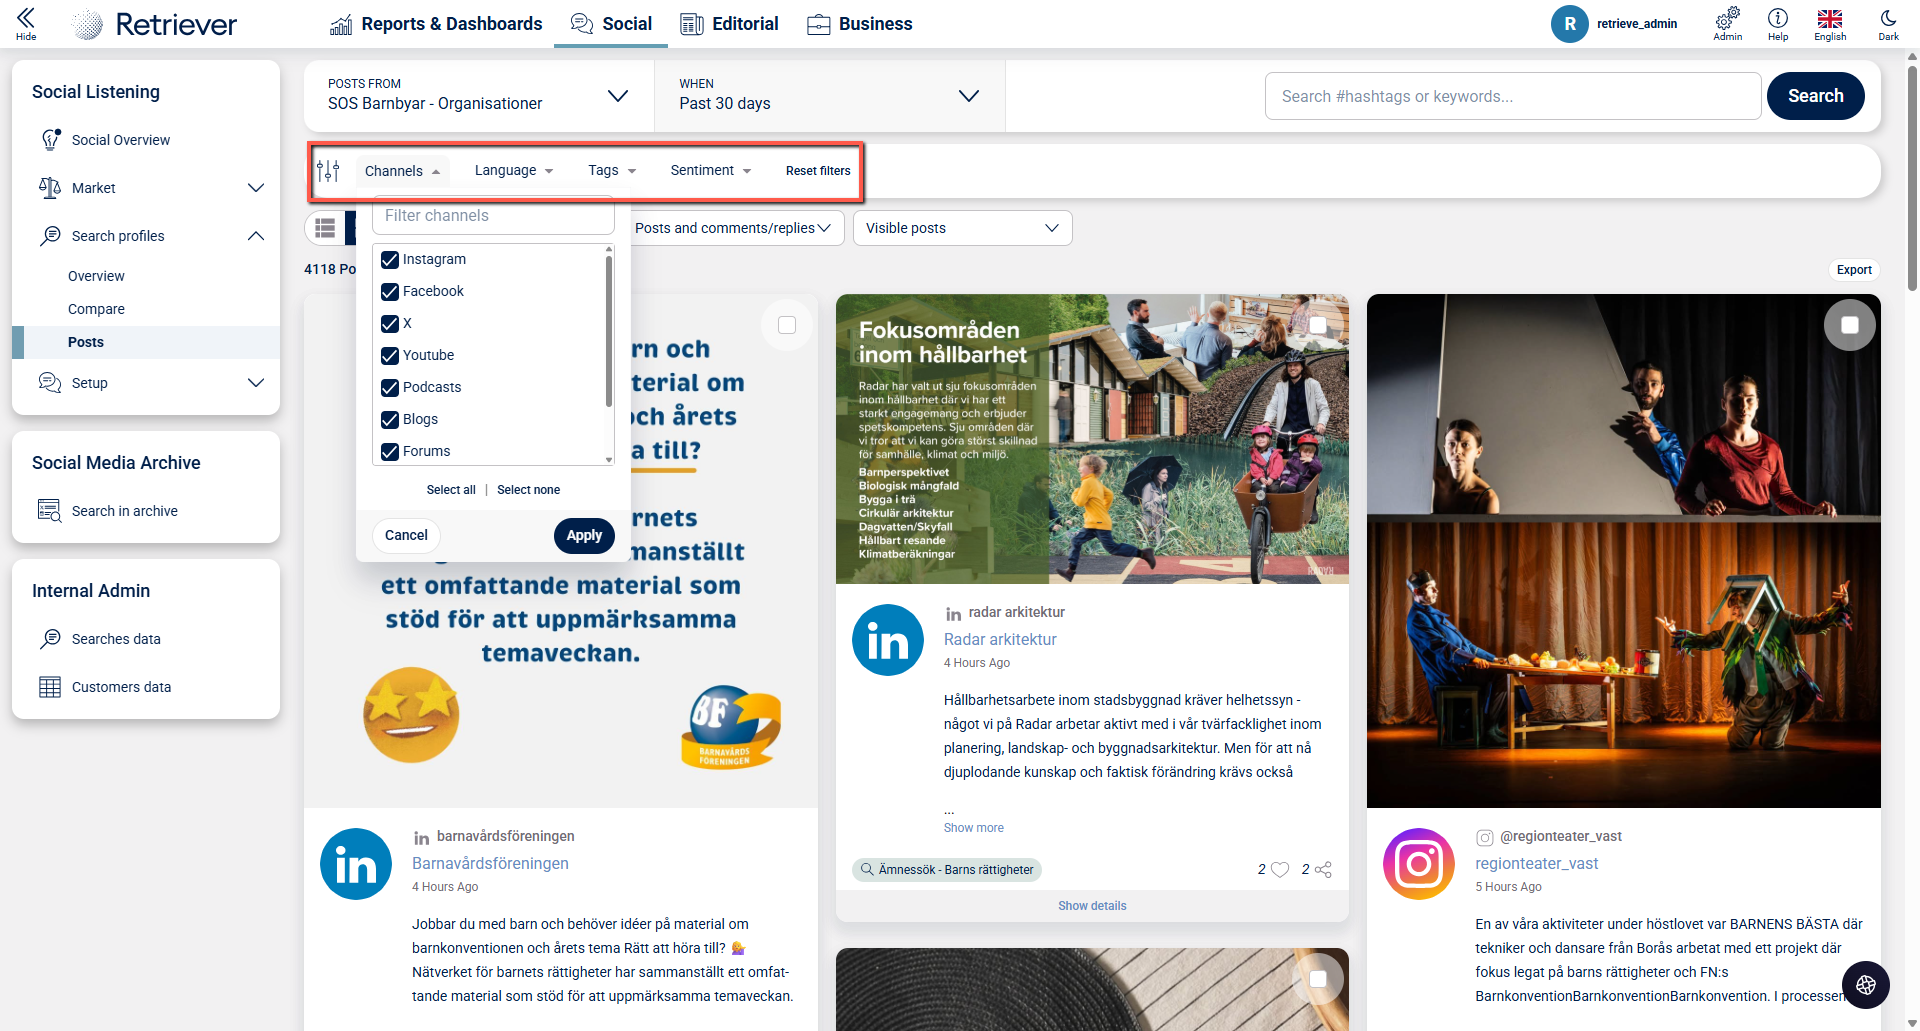Uncheck the Facebook channel checkbox

tap(390, 292)
